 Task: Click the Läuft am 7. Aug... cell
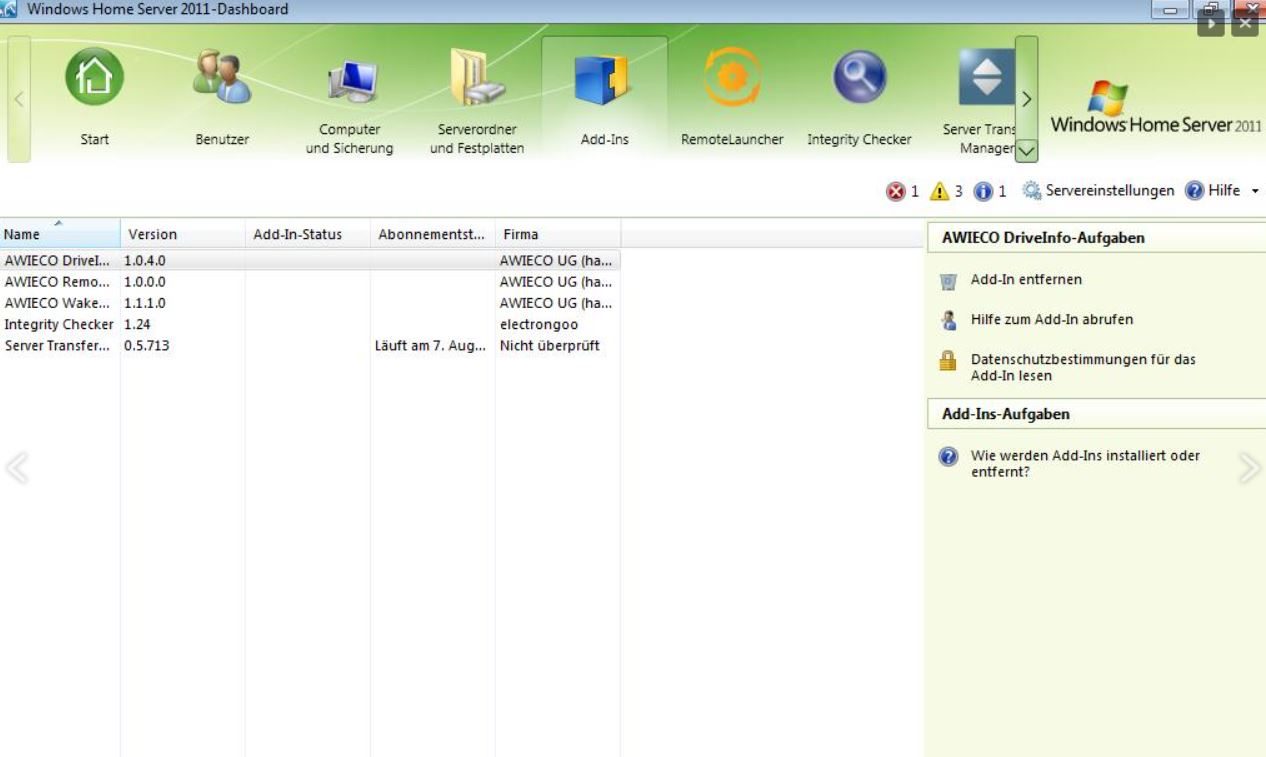coord(431,346)
